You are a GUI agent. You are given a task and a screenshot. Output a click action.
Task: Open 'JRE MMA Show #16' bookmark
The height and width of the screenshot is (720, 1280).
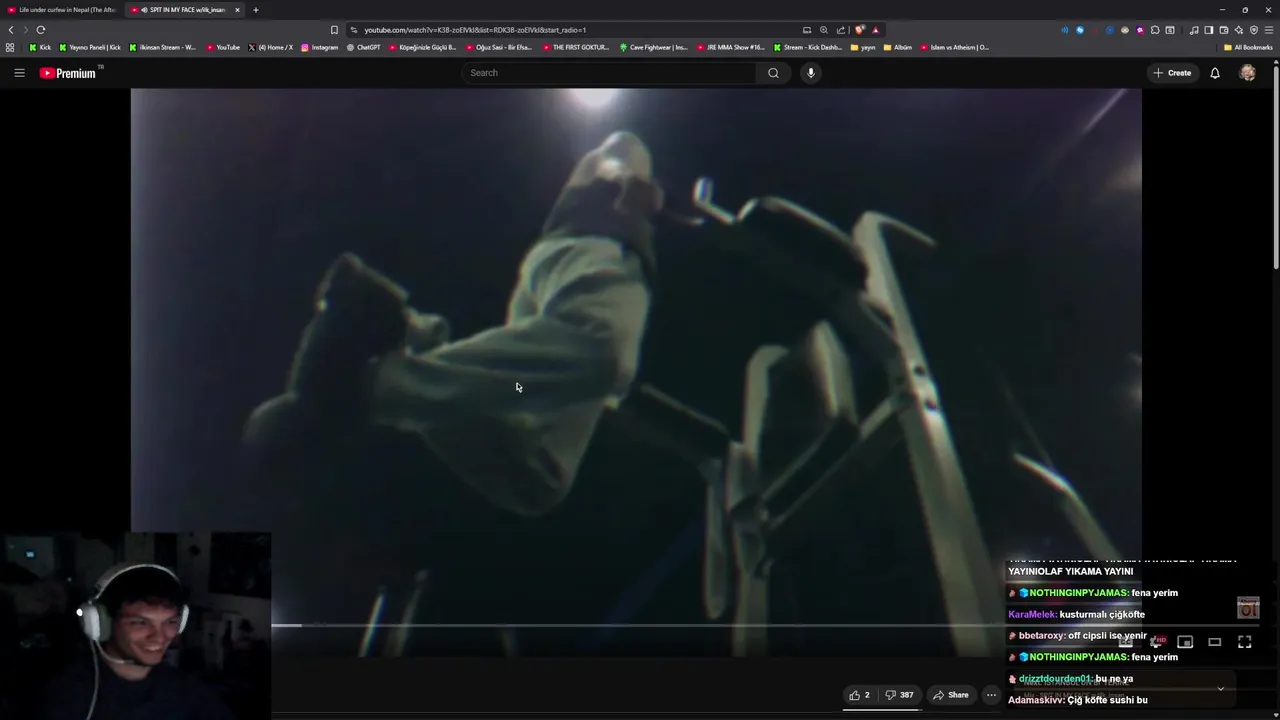click(730, 47)
